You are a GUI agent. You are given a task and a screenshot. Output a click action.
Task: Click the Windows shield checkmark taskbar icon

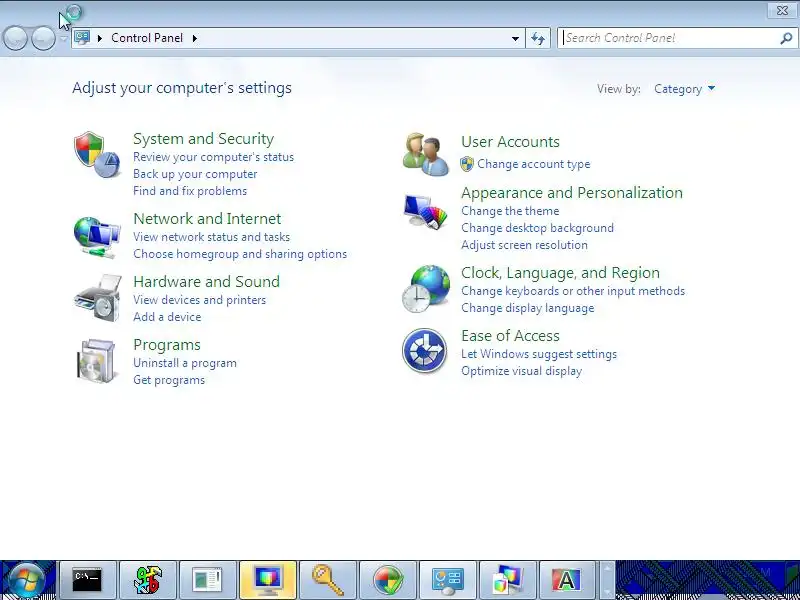tap(388, 580)
